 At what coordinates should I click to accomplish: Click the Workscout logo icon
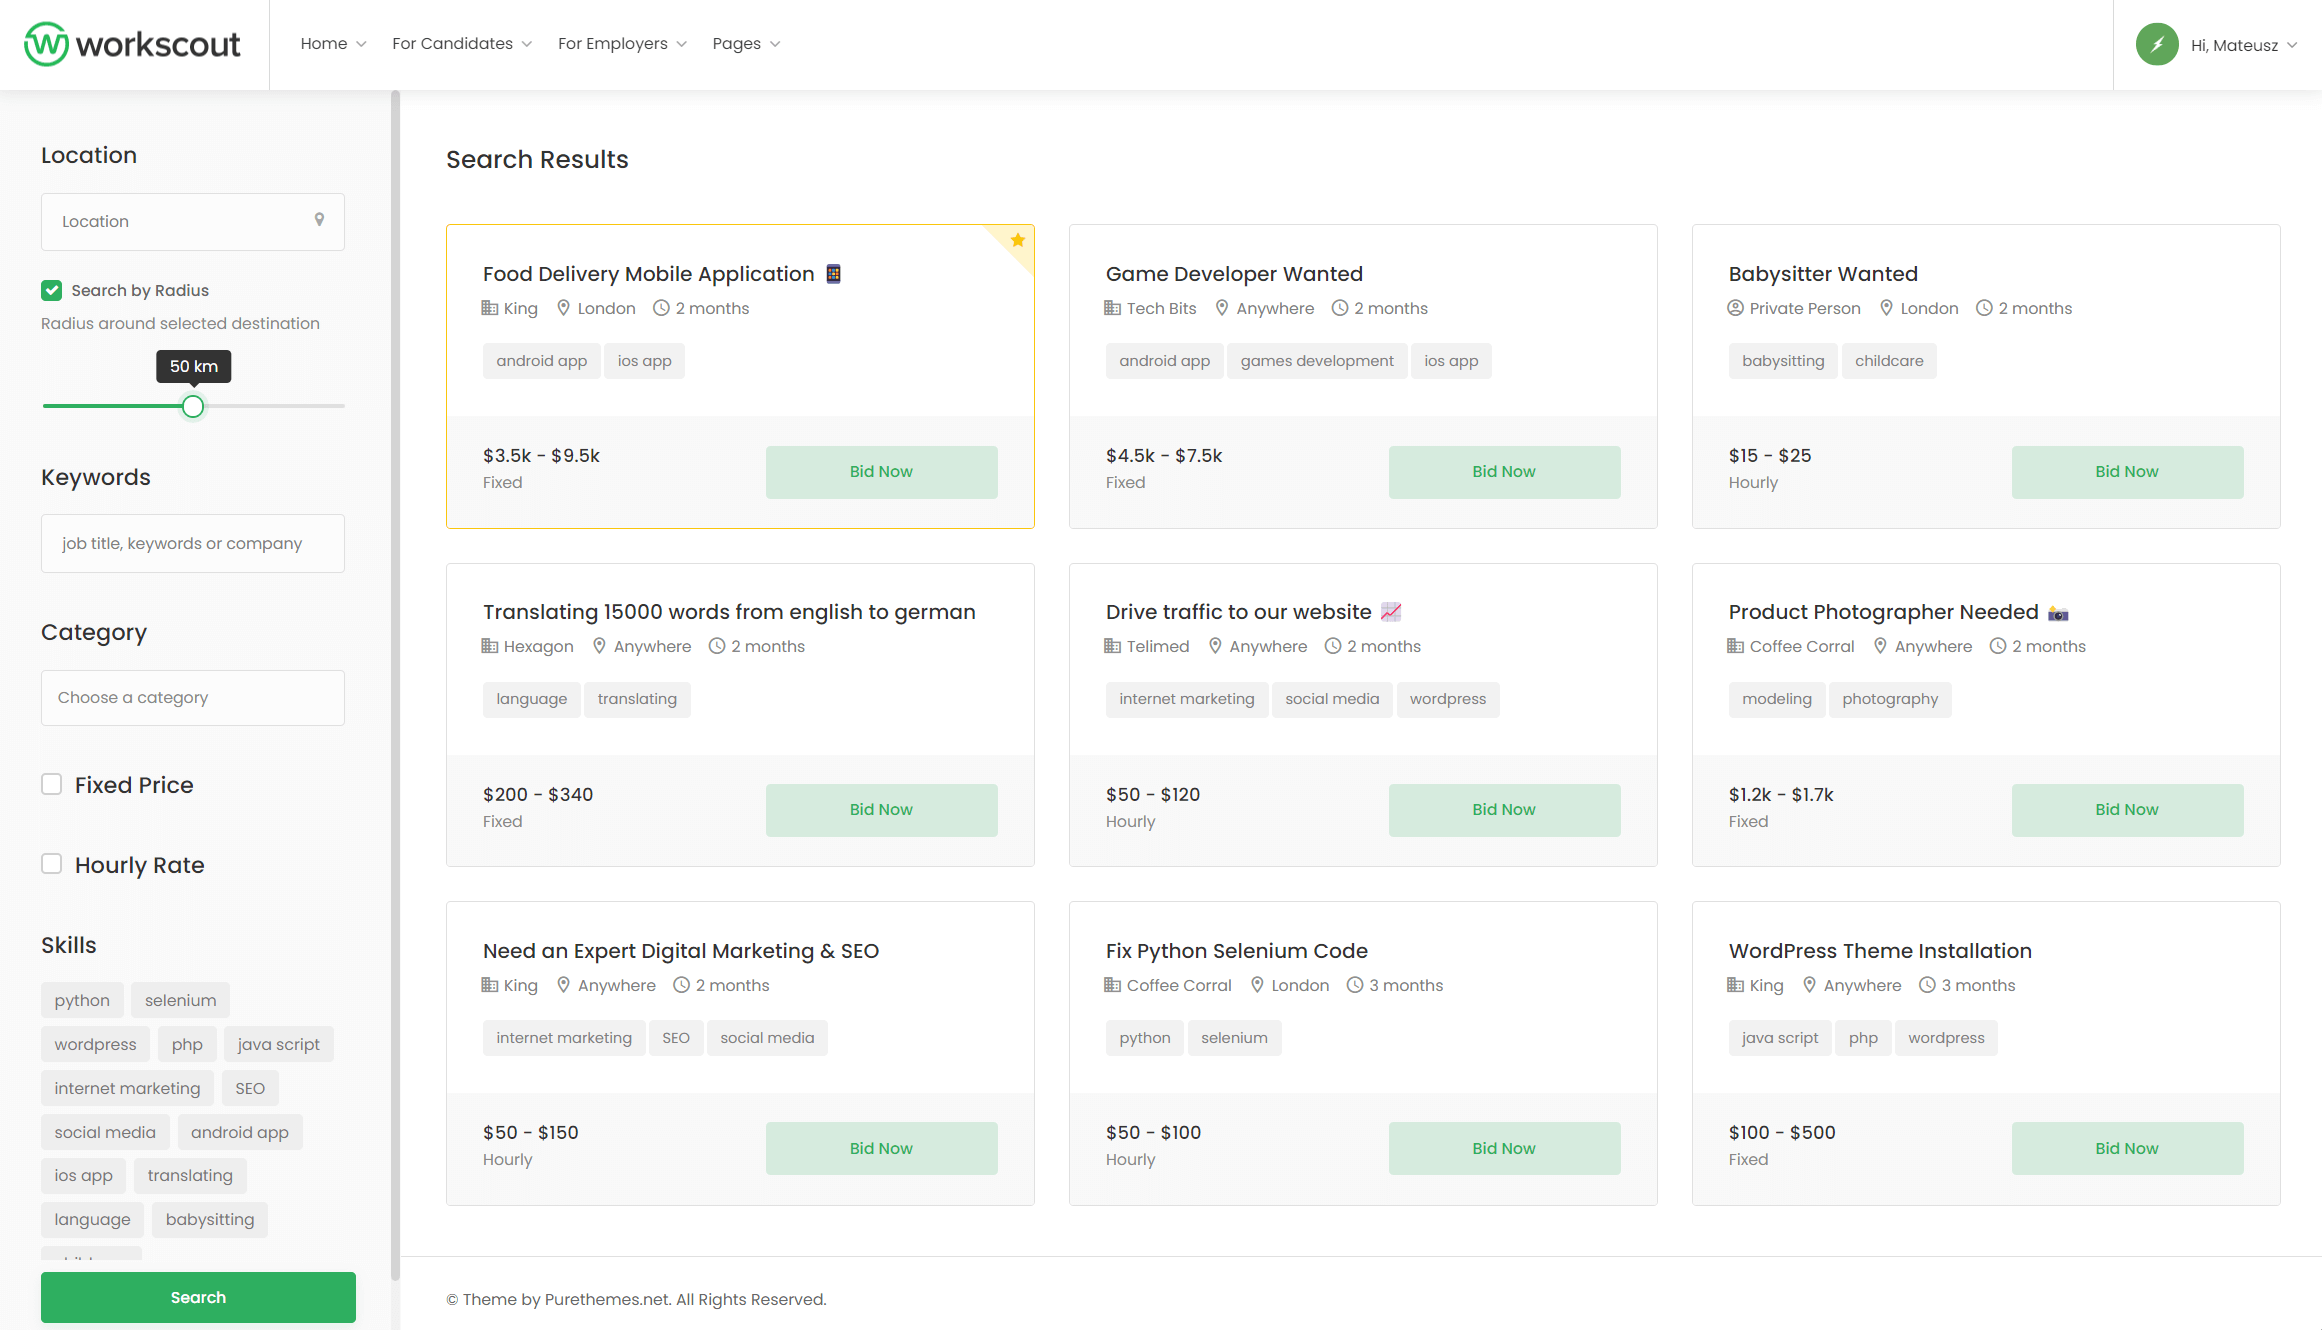coord(46,44)
